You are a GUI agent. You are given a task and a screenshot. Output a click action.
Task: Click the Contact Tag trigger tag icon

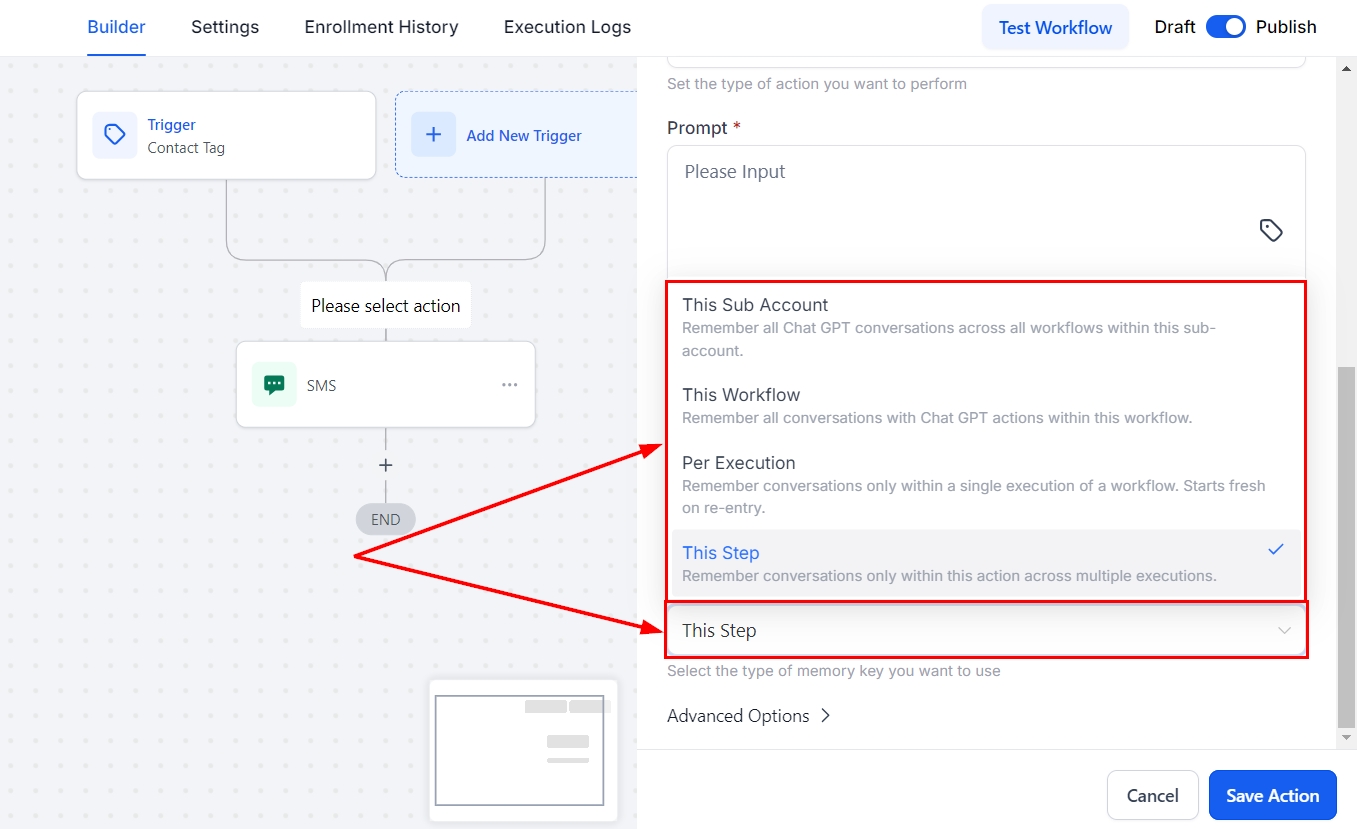click(115, 135)
